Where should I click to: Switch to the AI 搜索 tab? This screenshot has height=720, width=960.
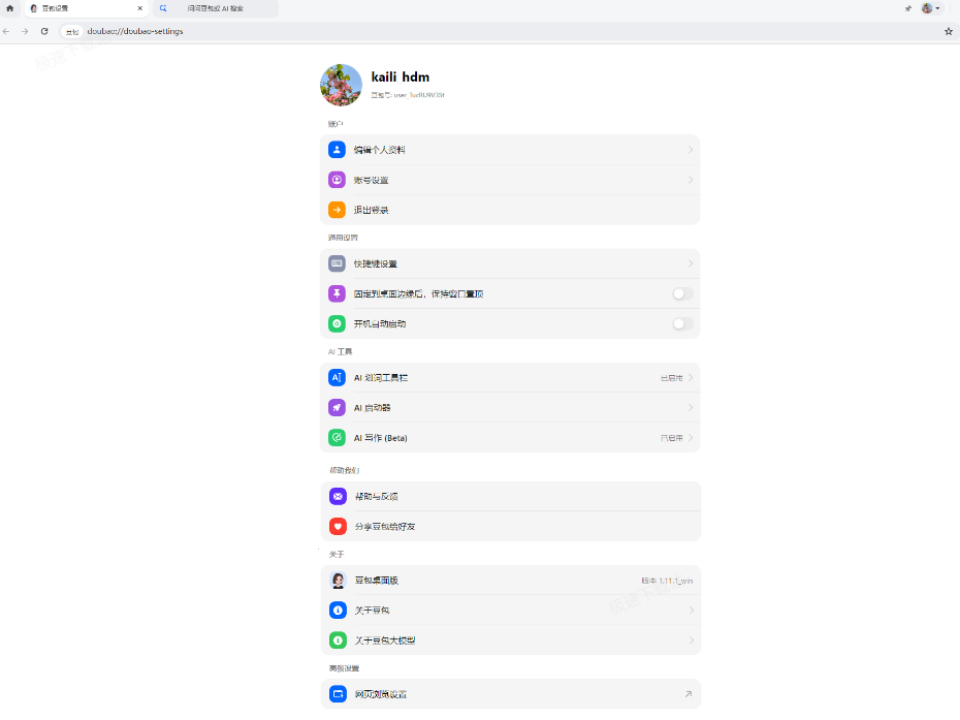[x=216, y=9]
